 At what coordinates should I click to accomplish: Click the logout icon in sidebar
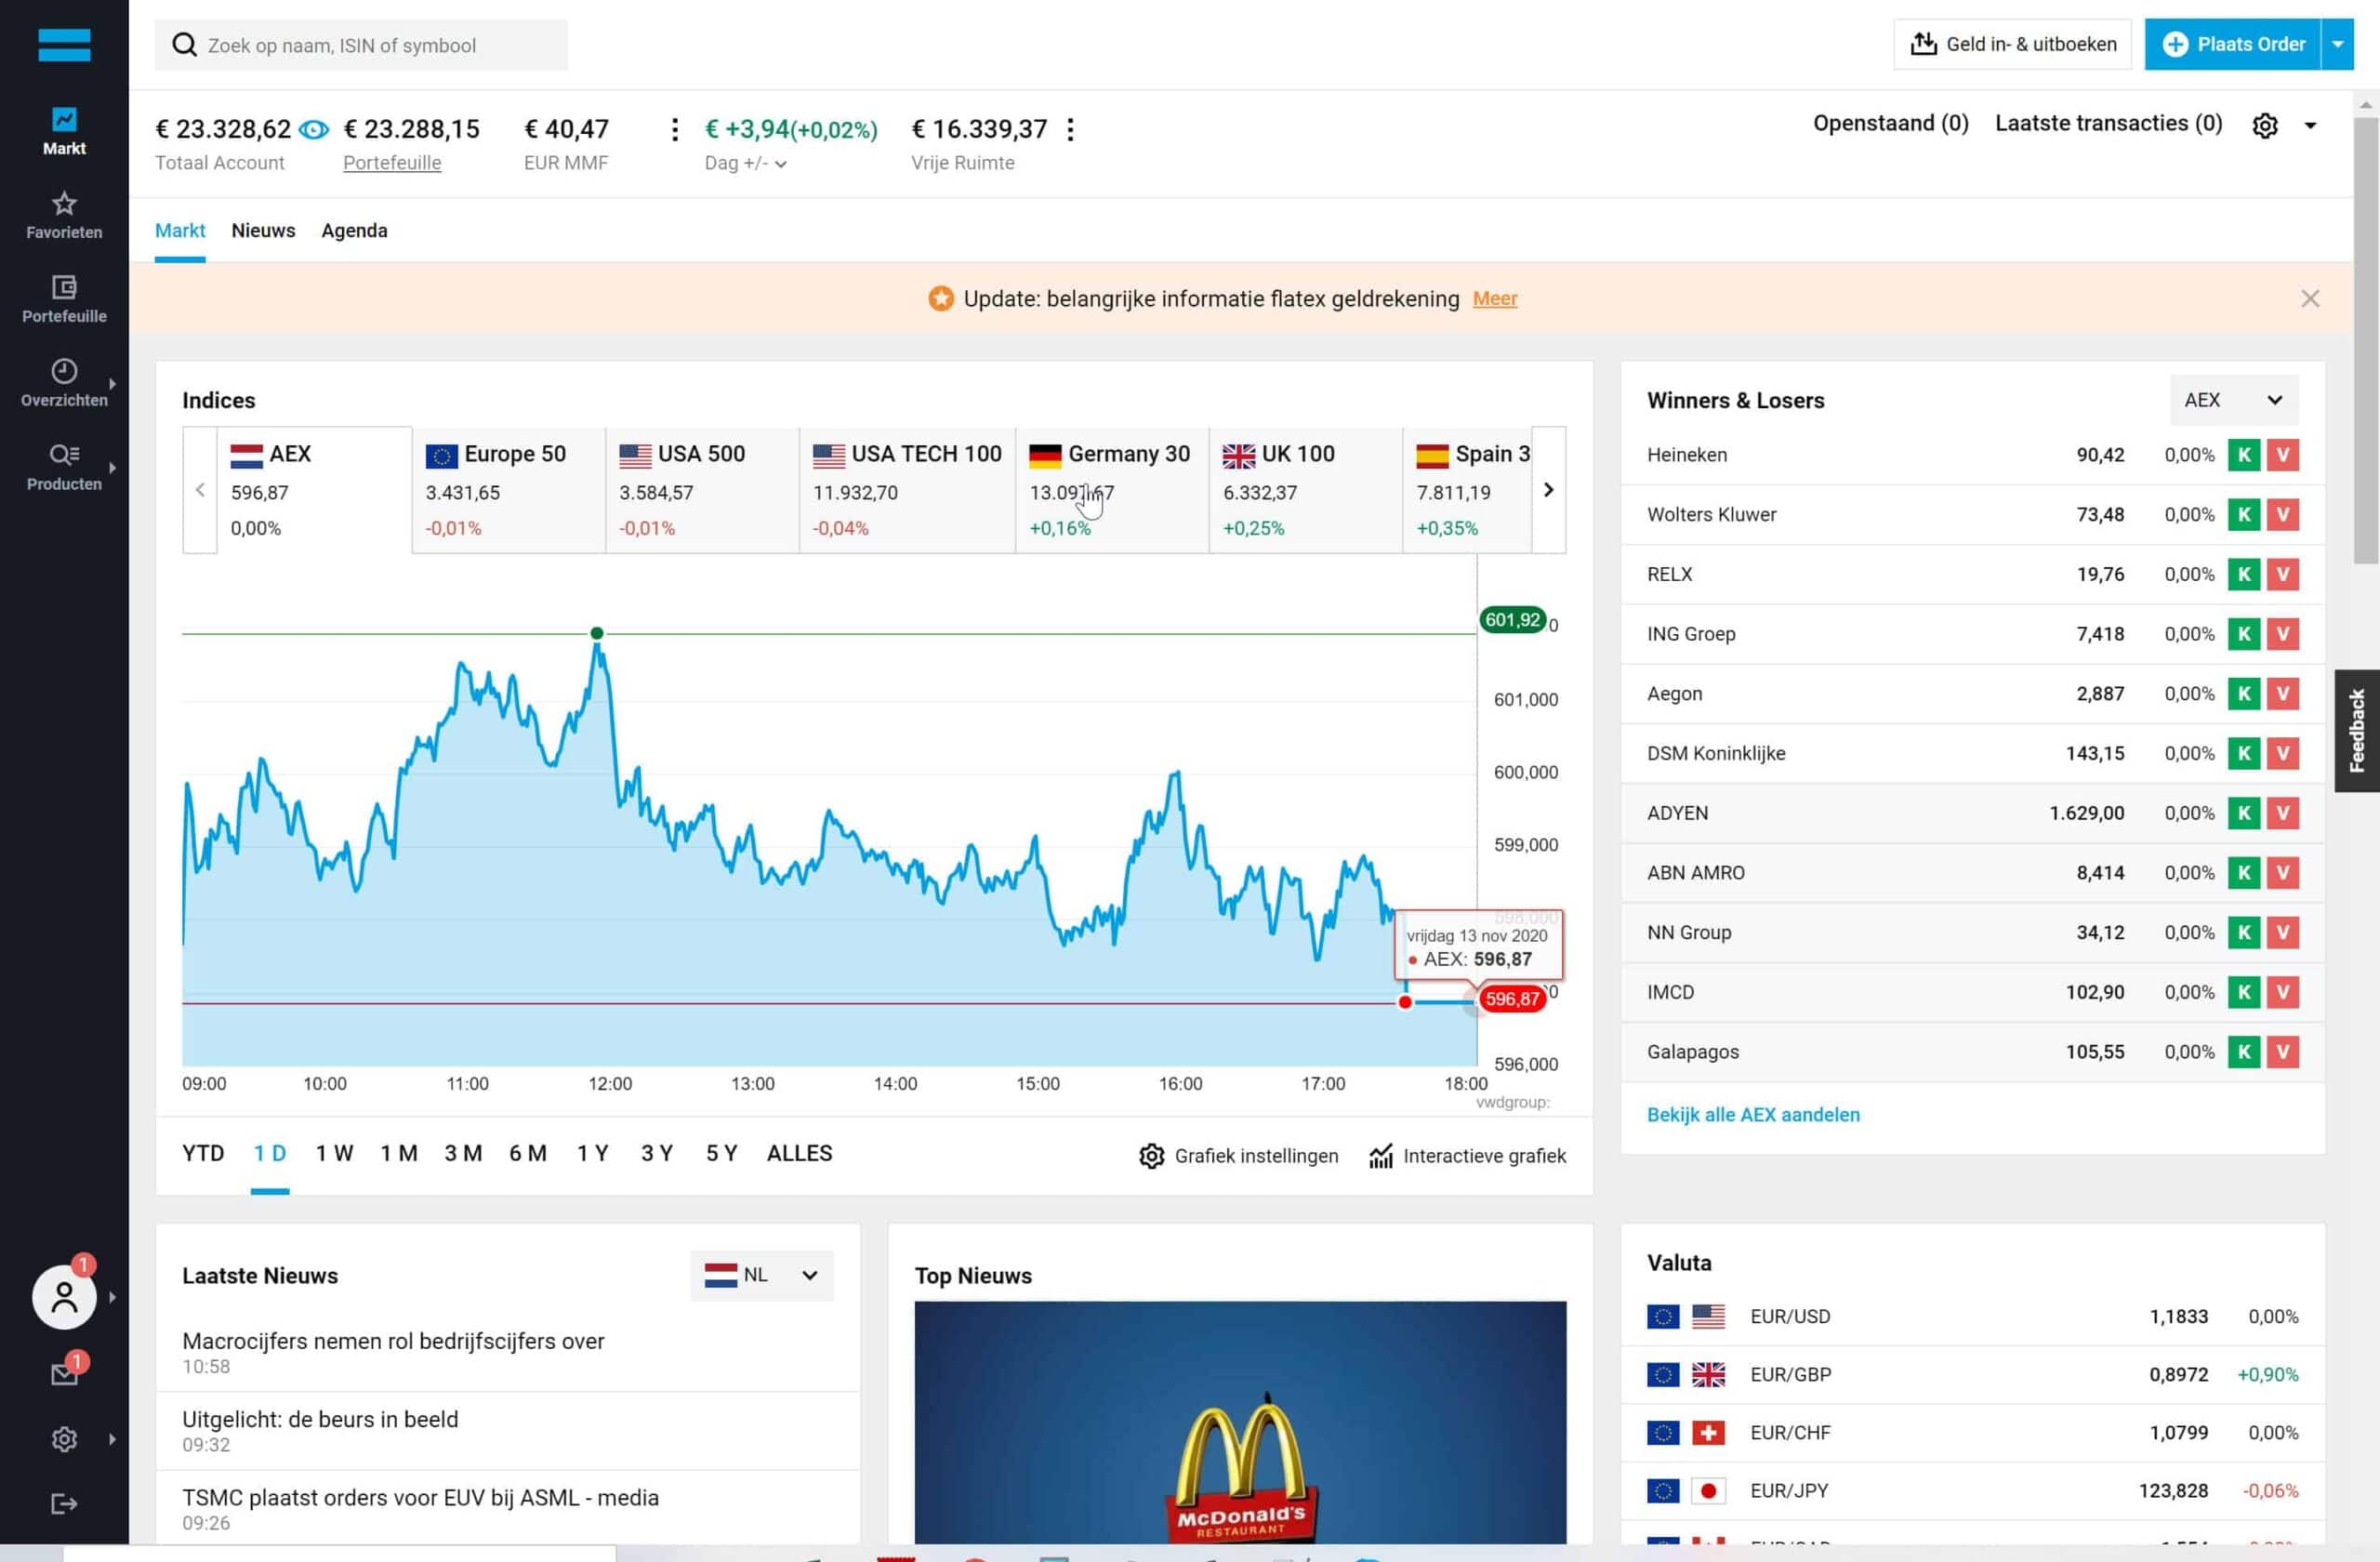click(x=64, y=1503)
